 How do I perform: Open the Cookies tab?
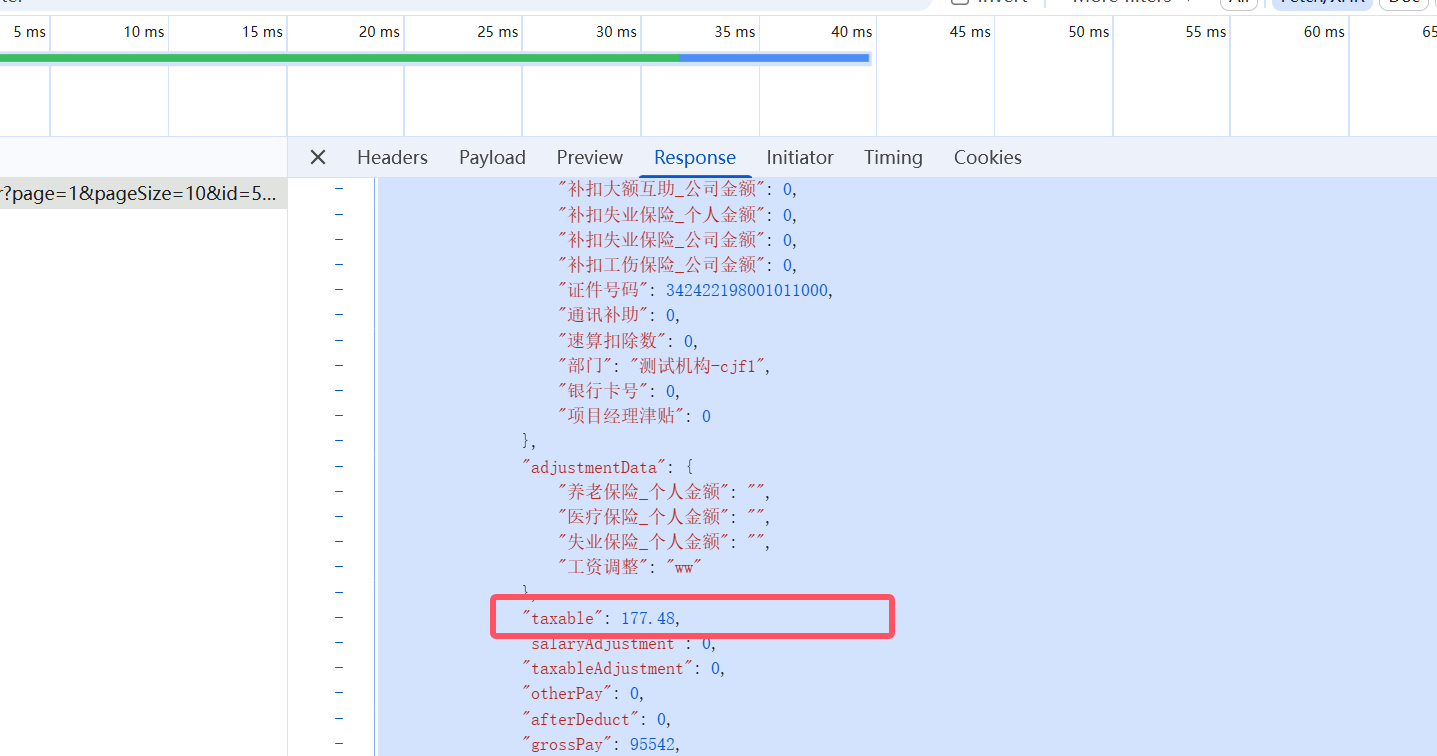pyautogui.click(x=987, y=157)
